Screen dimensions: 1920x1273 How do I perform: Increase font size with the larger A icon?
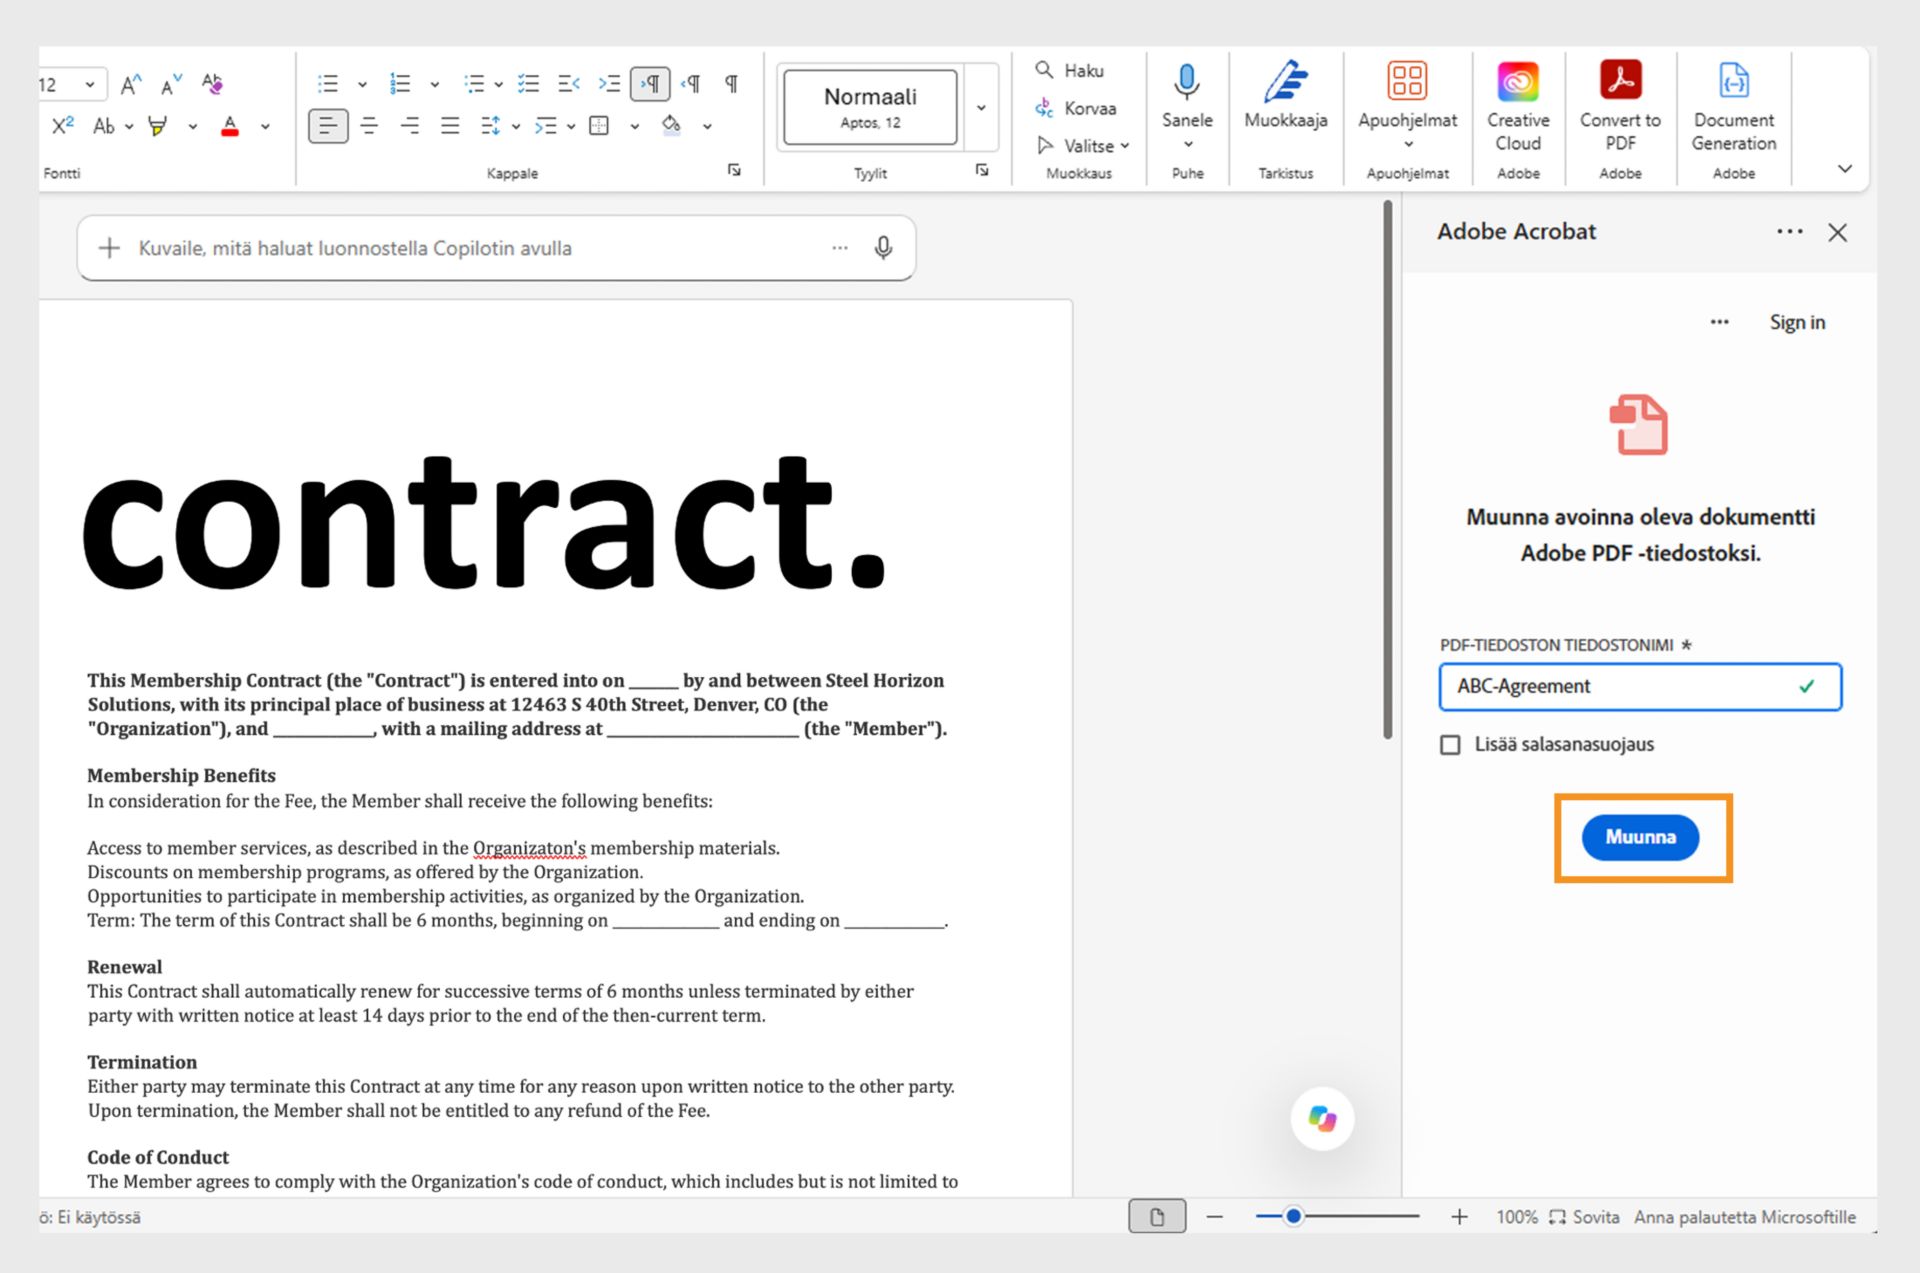tap(130, 84)
